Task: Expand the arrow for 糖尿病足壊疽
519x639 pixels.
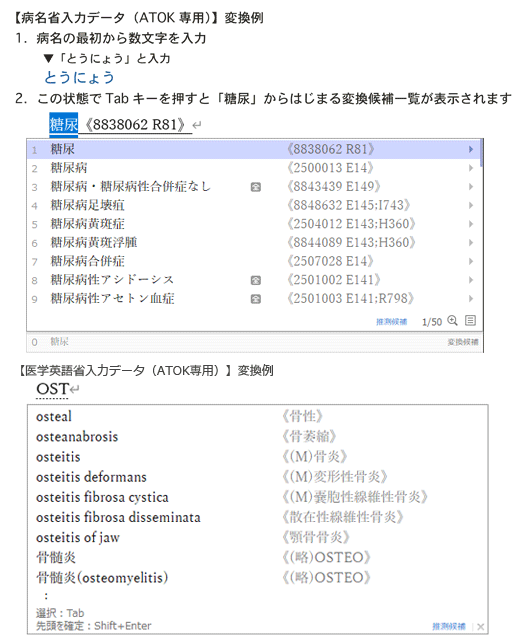Action: point(471,205)
